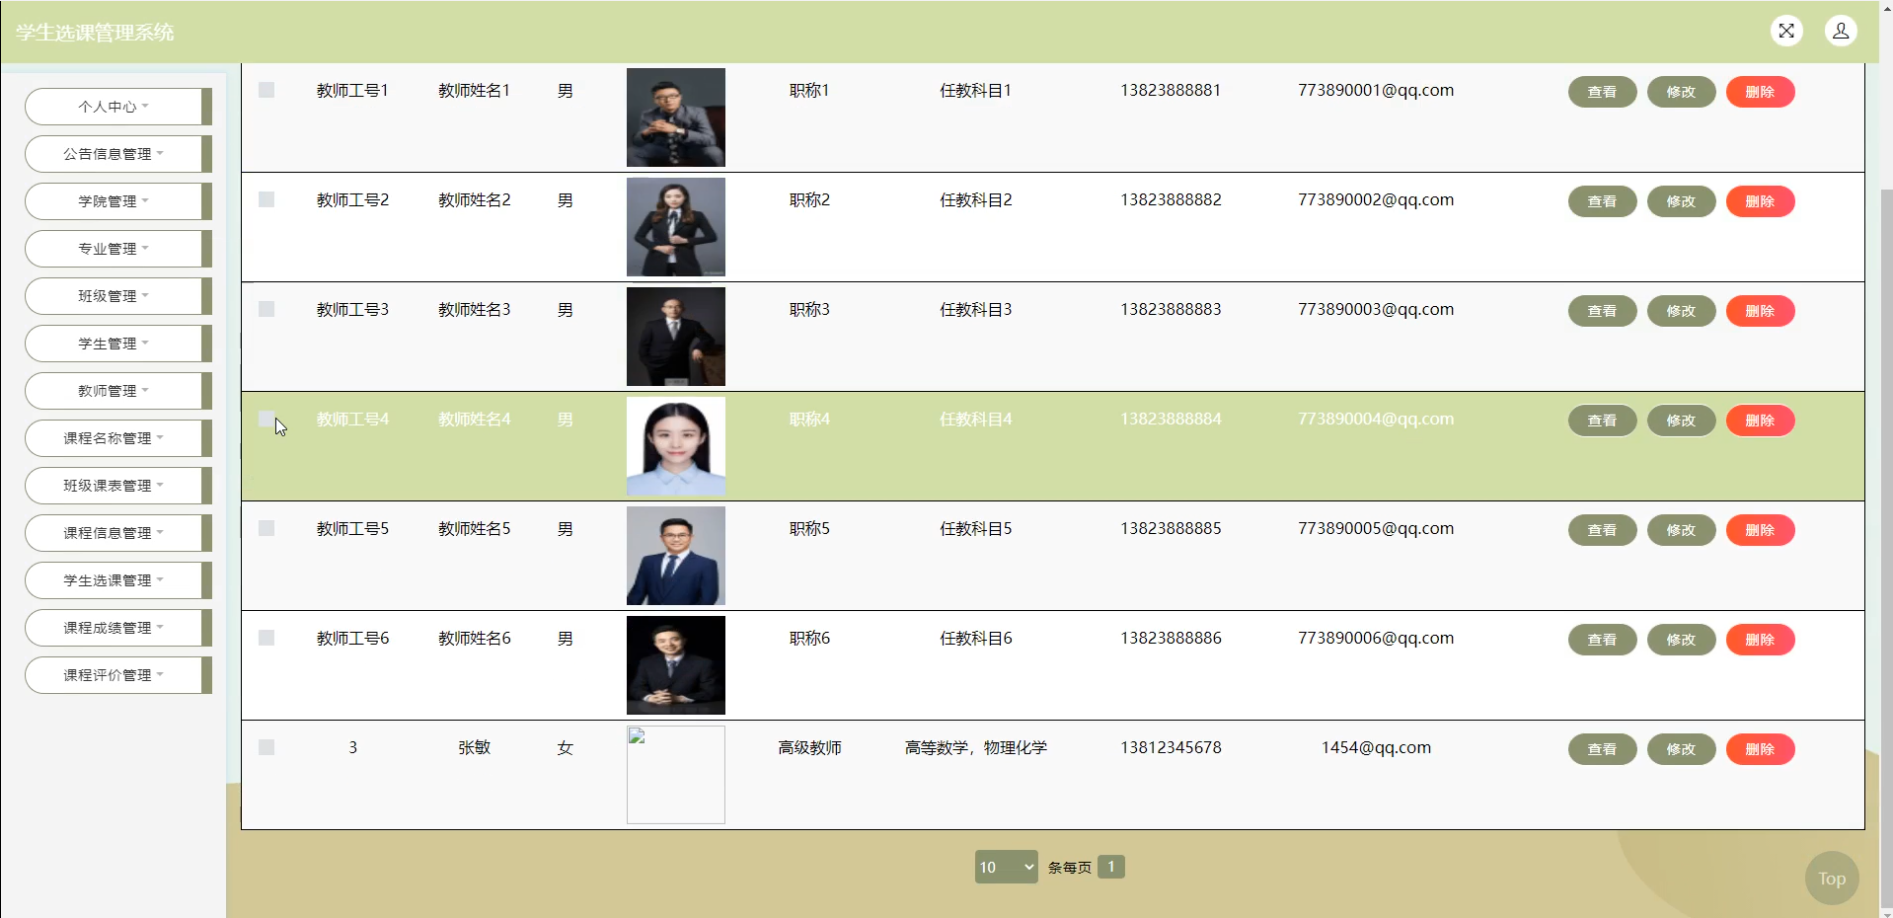Click 修改 for 教师姓名1

pyautogui.click(x=1681, y=92)
